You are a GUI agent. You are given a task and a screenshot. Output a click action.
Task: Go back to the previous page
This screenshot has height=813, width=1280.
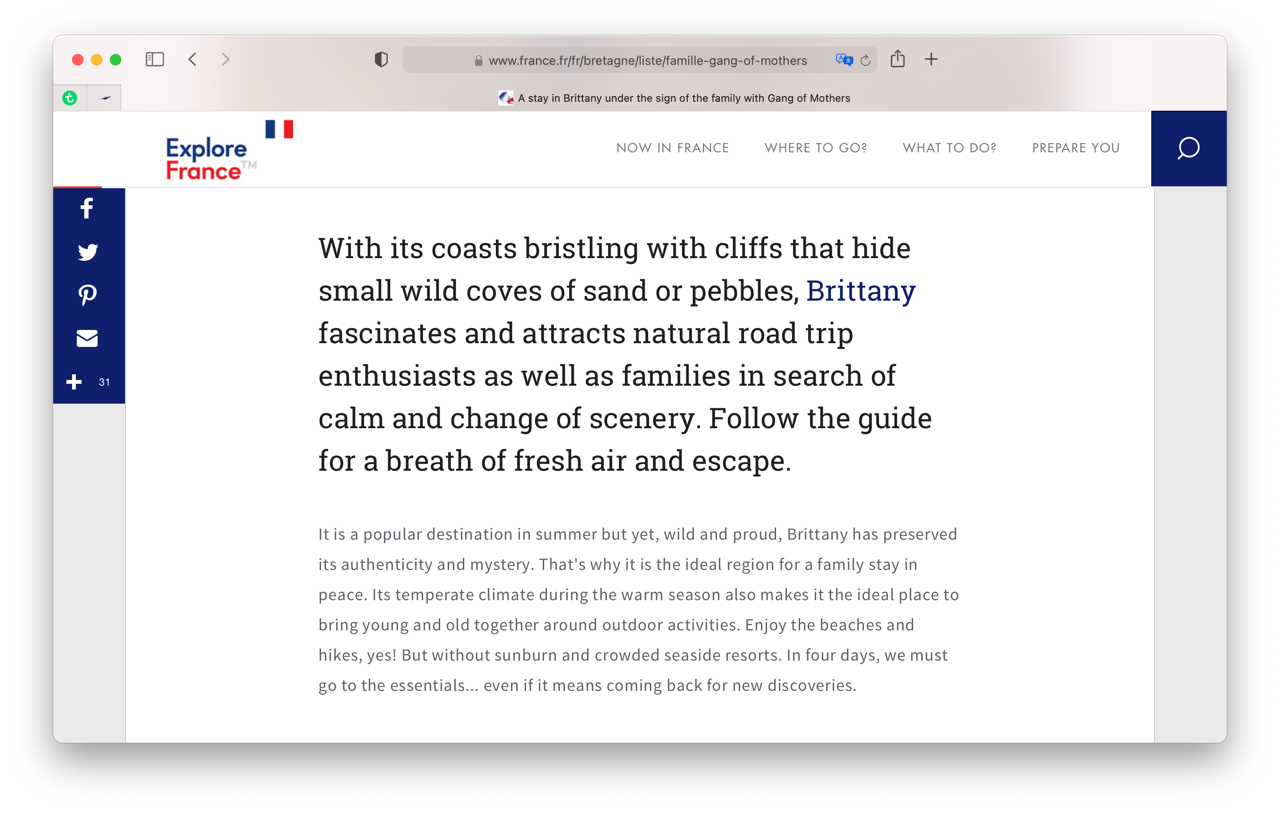coord(192,59)
